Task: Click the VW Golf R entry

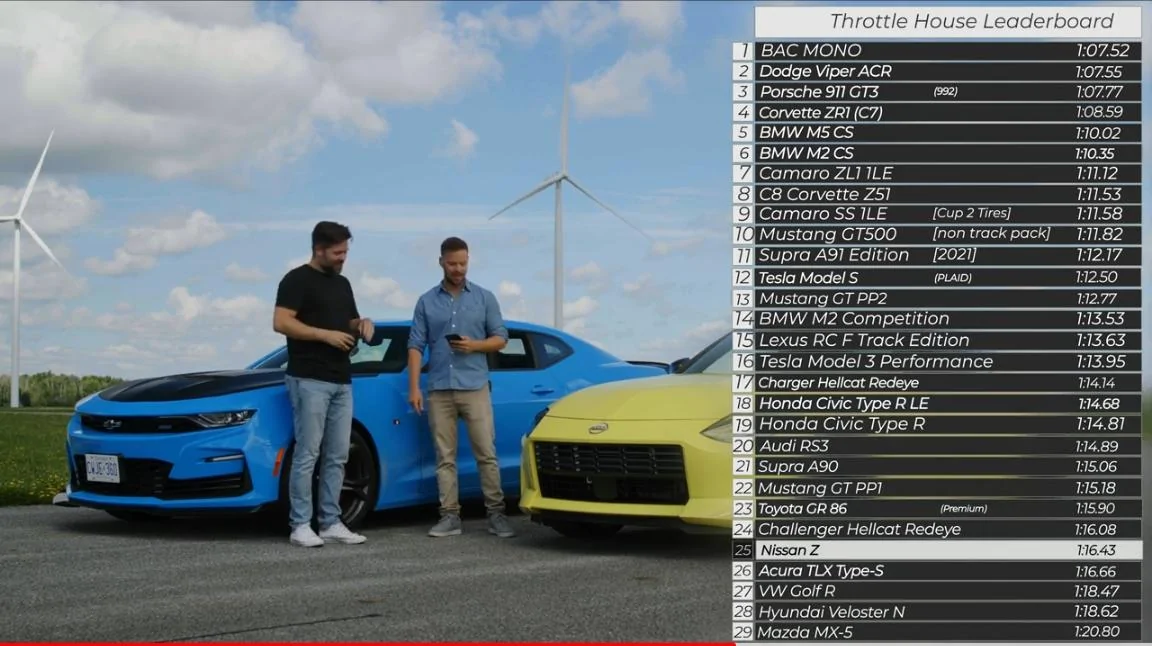Action: 948,591
